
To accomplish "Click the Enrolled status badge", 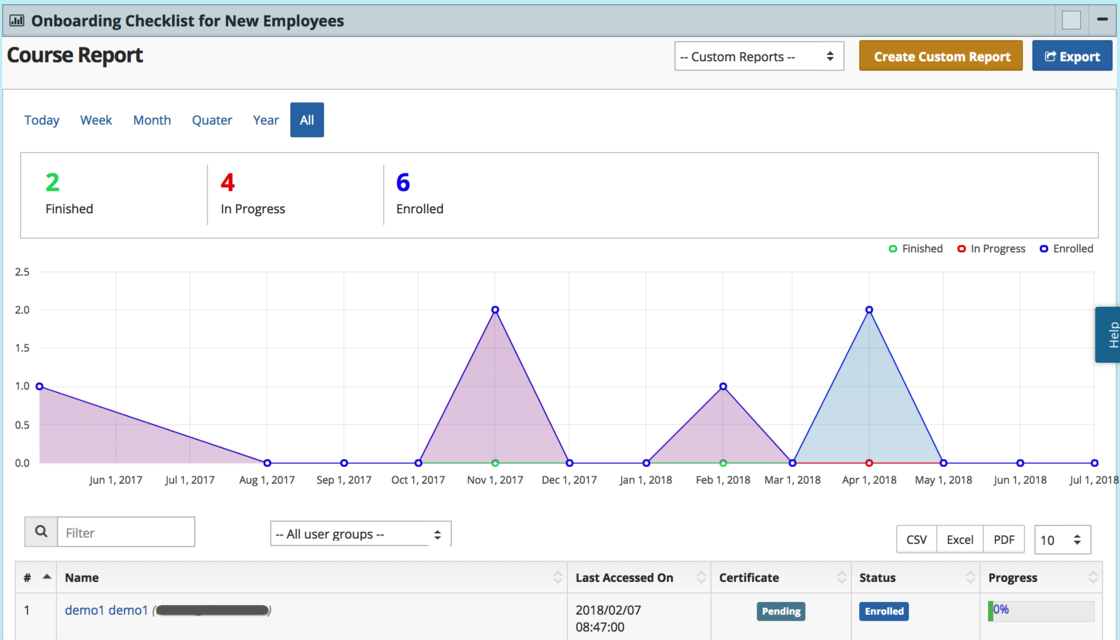I will (884, 611).
